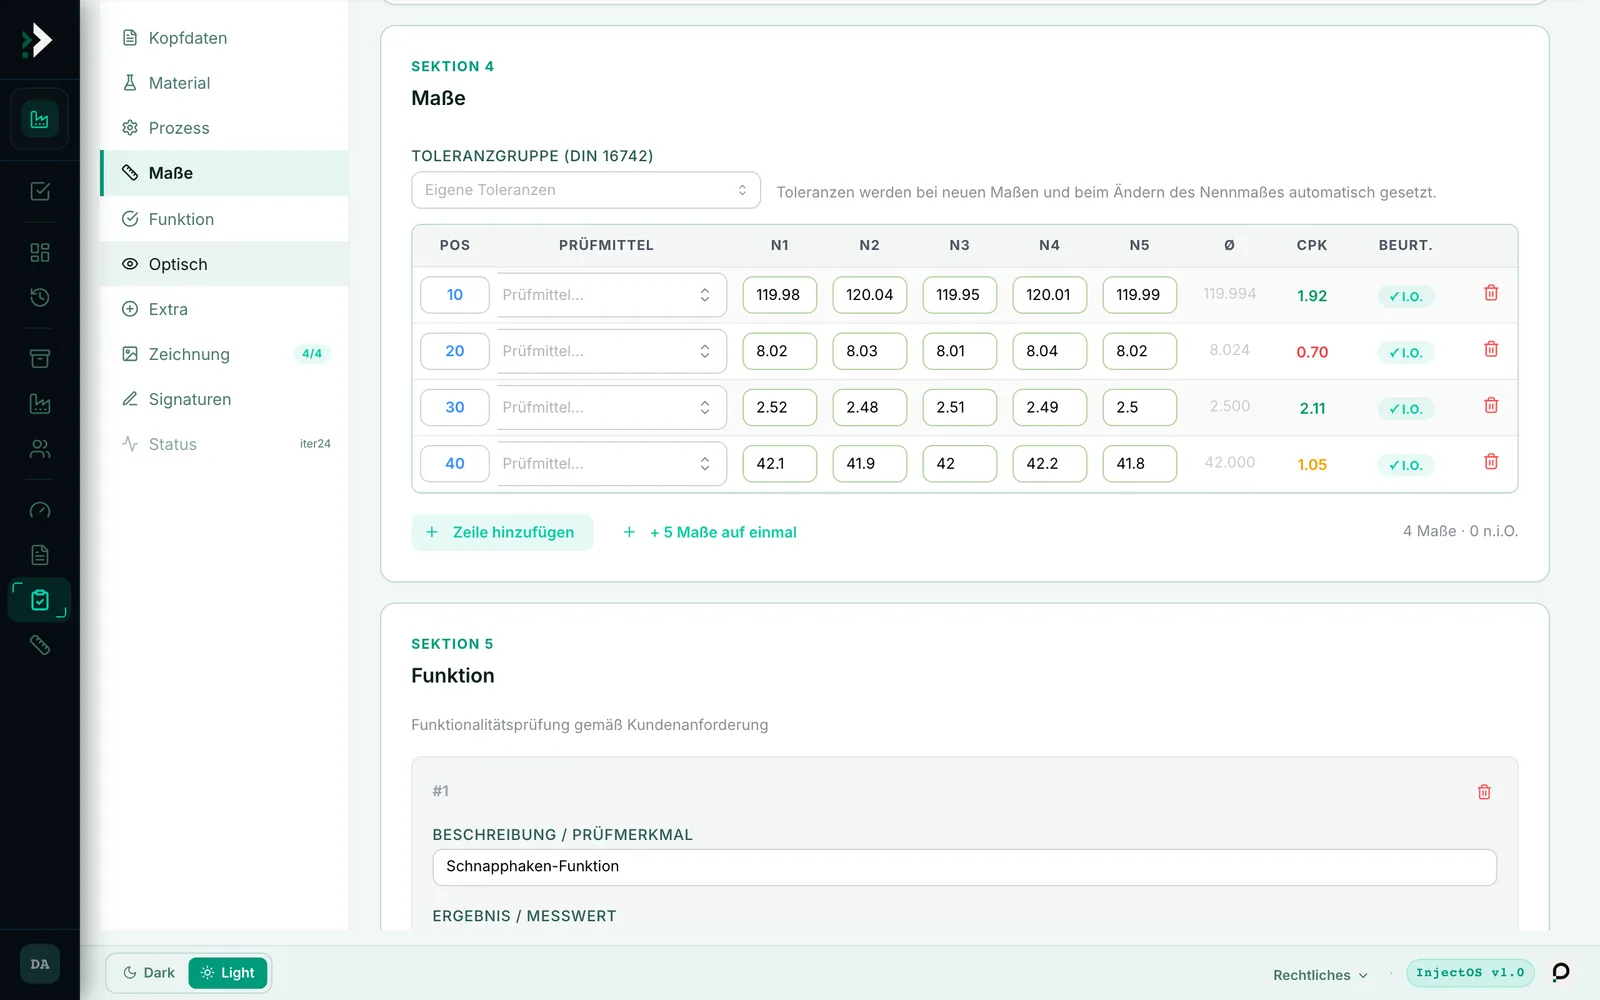Screen dimensions: 1600x1000
Task: Click CPK value 0.70
Action: click(x=1312, y=352)
